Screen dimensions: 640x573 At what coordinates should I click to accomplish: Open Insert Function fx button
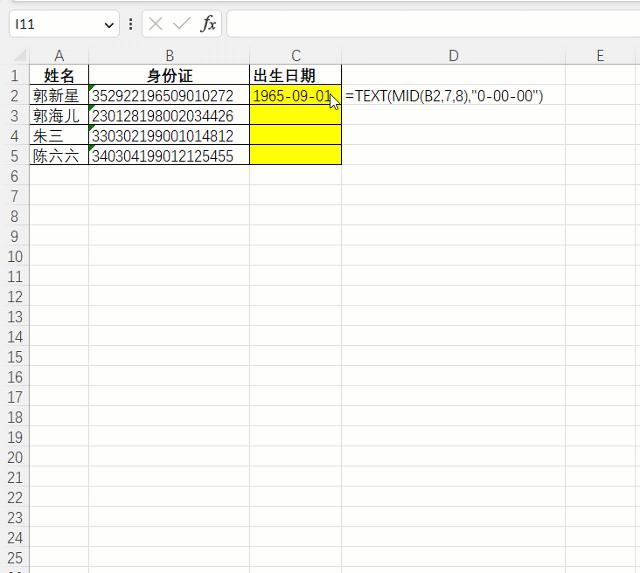[208, 24]
